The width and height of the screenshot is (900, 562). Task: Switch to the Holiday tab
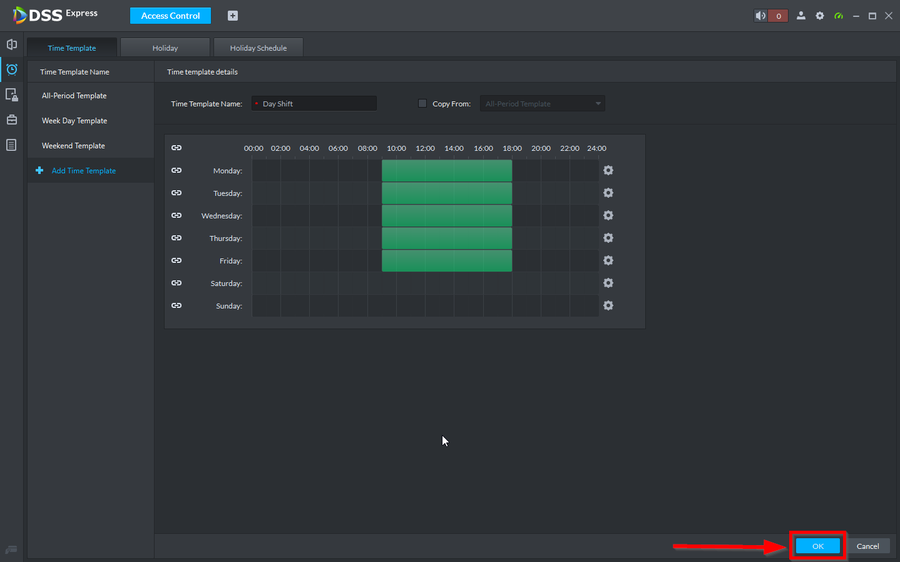point(165,48)
